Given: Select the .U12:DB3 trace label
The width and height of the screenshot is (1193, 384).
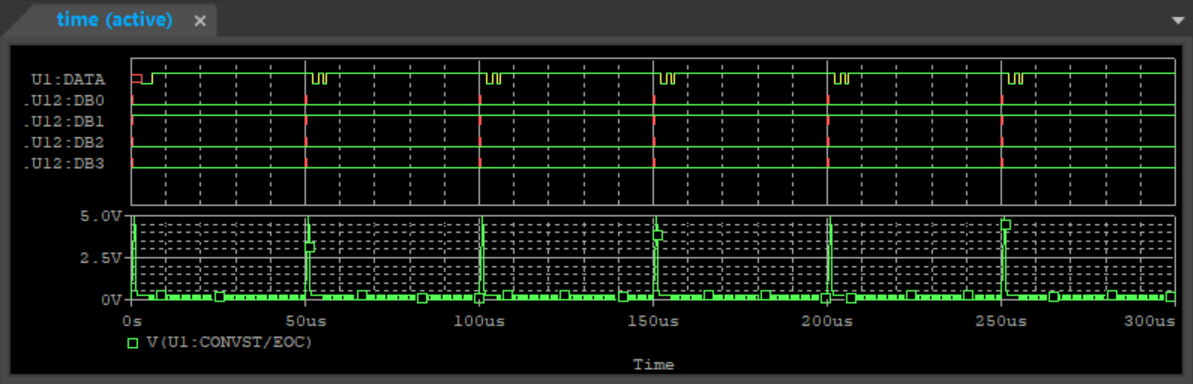Looking at the screenshot, I should pos(64,163).
